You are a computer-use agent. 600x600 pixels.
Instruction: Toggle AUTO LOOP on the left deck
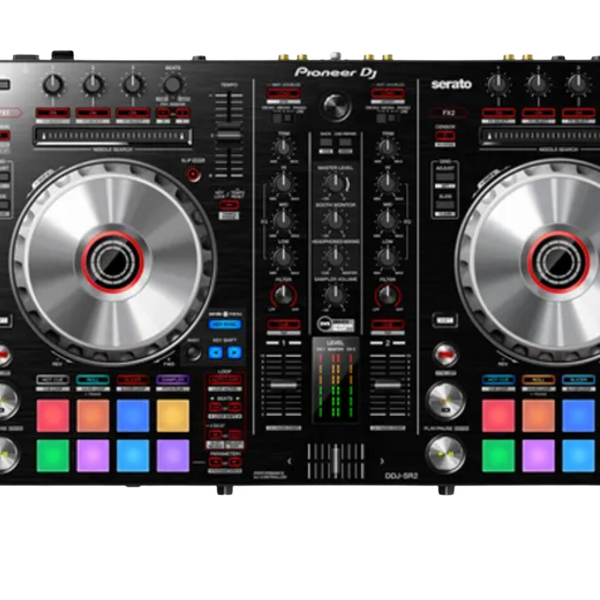(x=225, y=380)
